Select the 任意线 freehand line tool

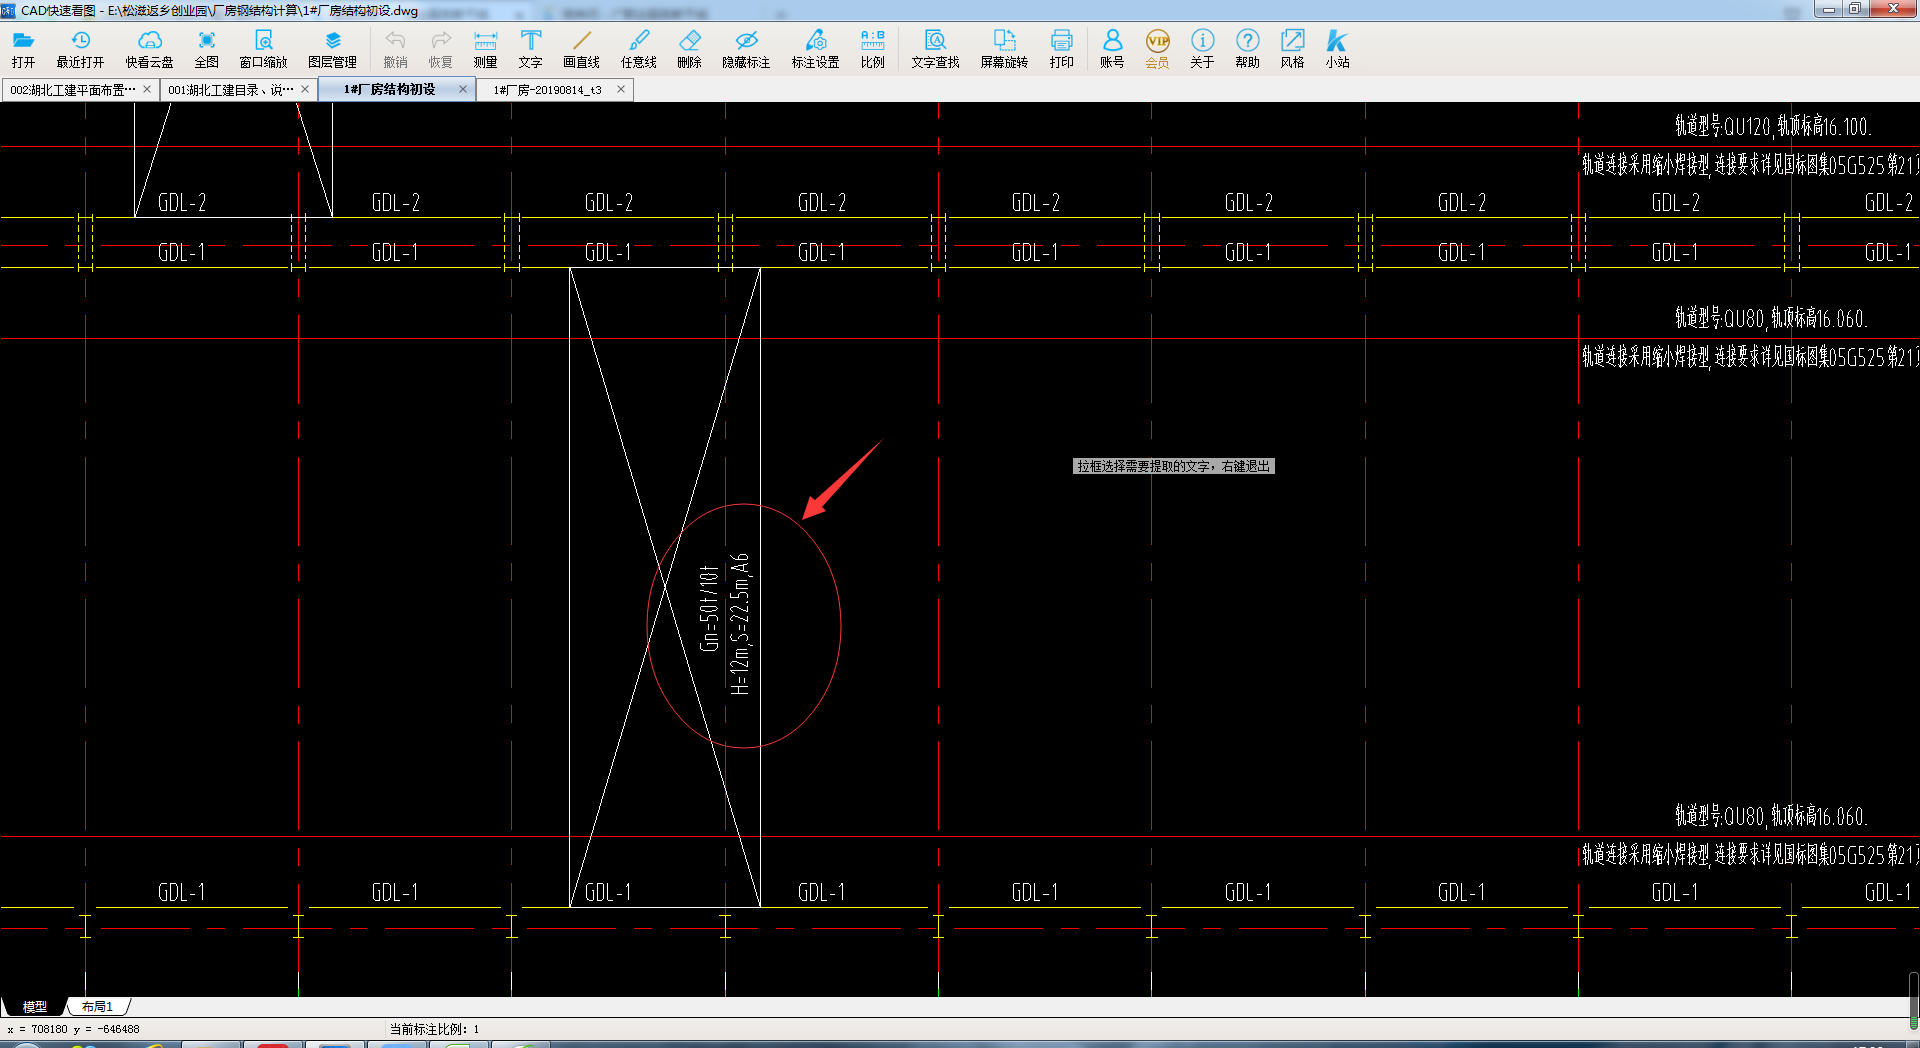click(x=638, y=48)
